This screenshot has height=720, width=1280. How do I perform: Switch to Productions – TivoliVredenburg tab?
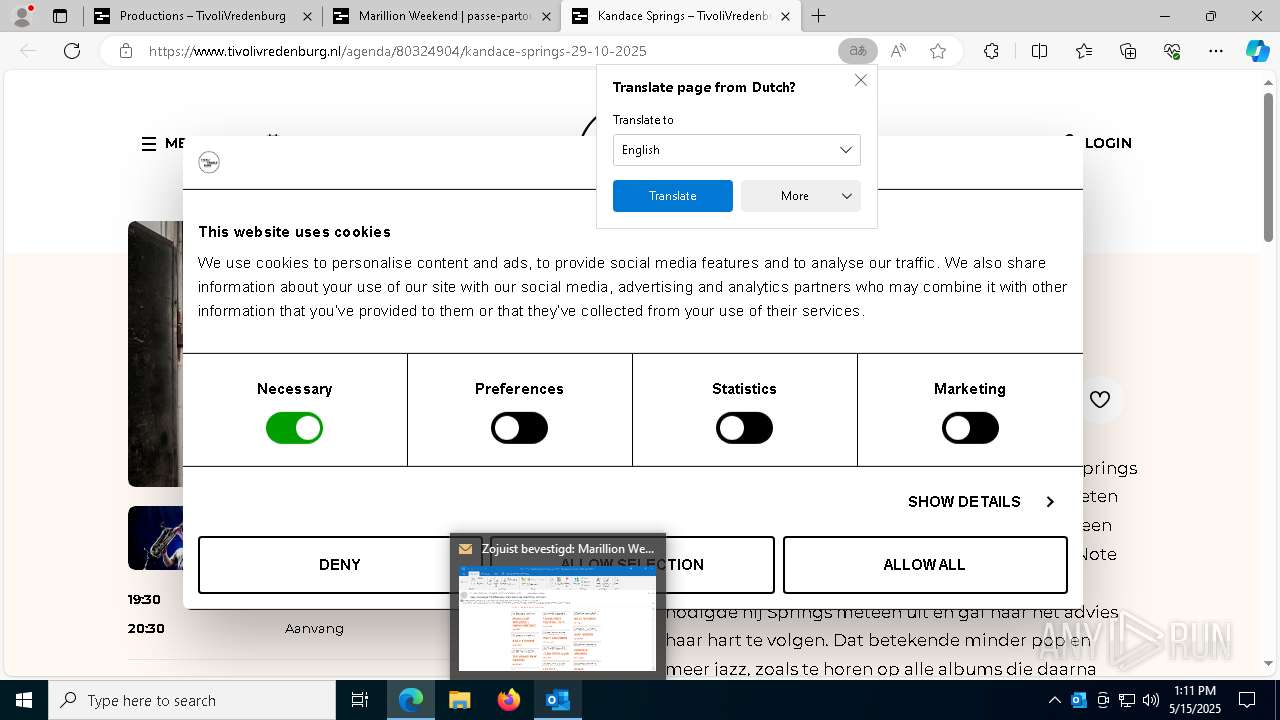(x=200, y=16)
